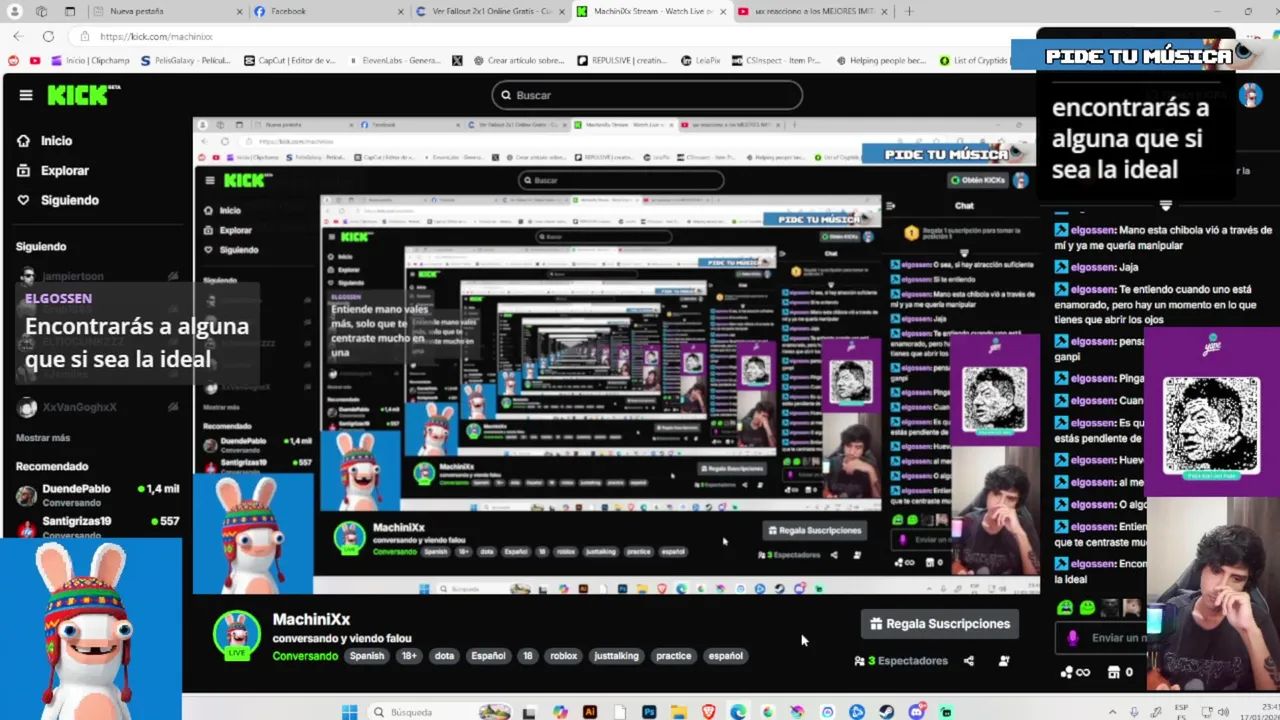Click the Buscar search field
The height and width of the screenshot is (720, 1280).
click(647, 95)
